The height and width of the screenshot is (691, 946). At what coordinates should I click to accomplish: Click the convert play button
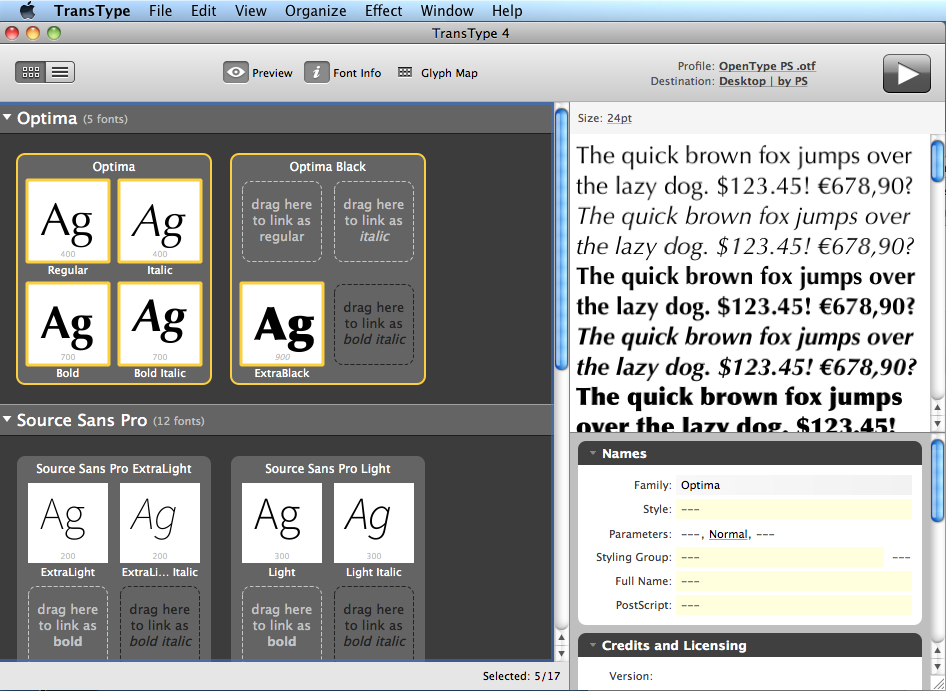point(906,73)
